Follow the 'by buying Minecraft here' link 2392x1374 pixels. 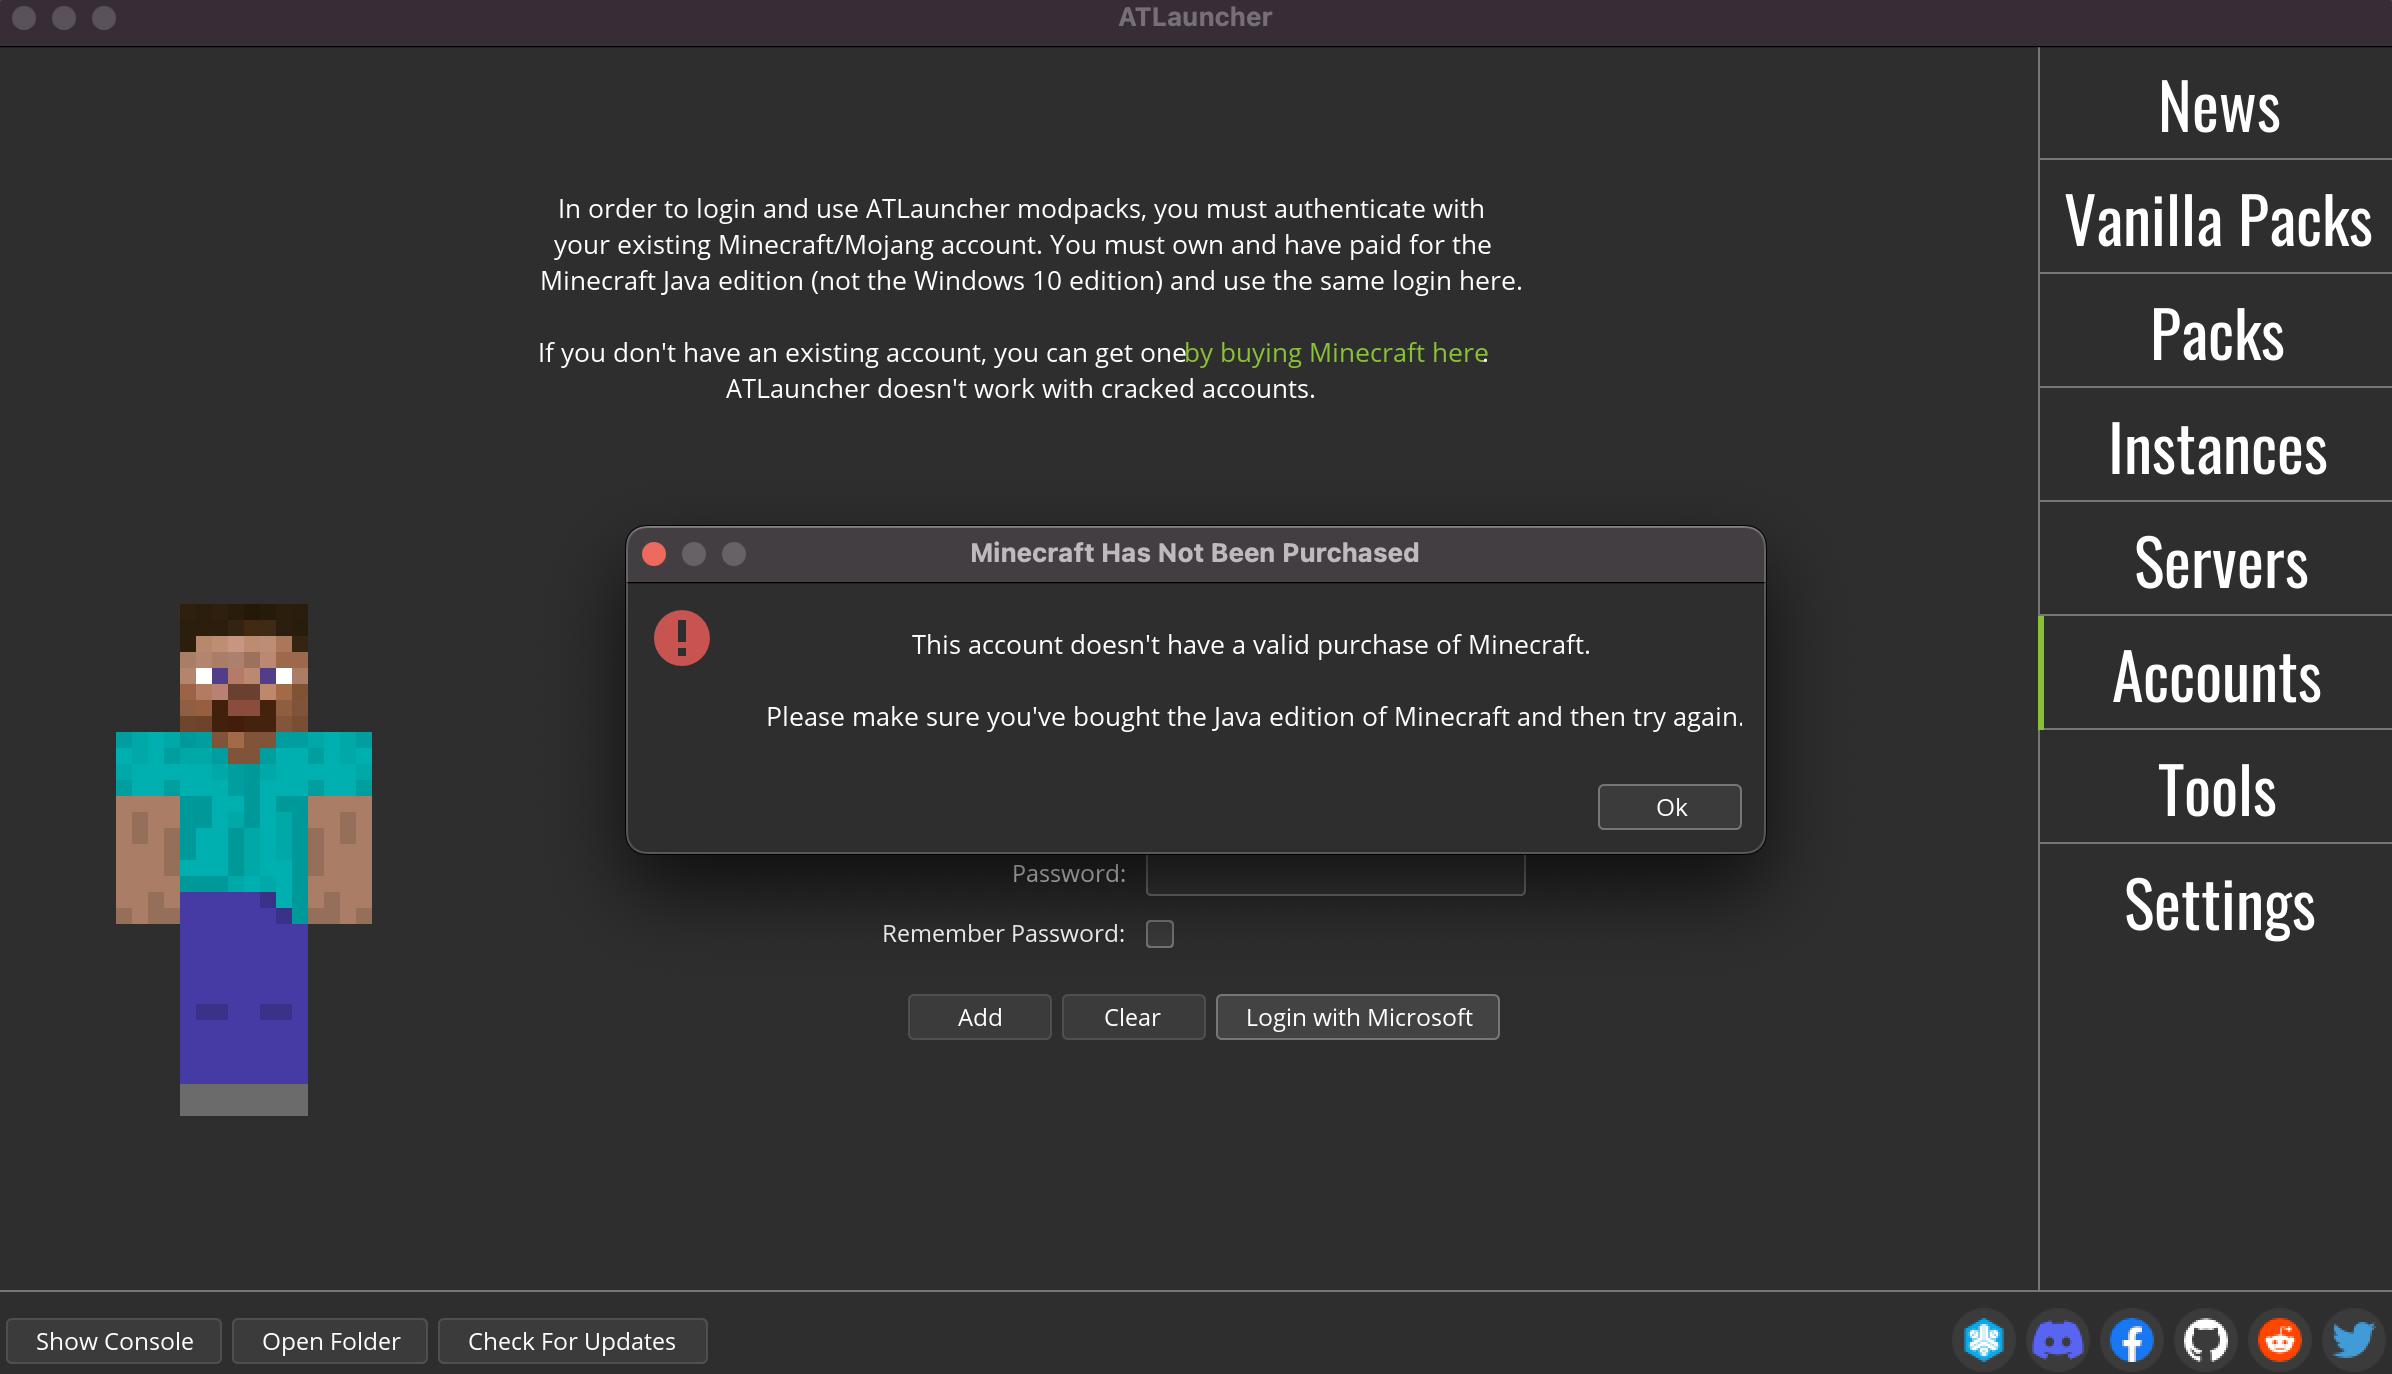click(x=1336, y=353)
